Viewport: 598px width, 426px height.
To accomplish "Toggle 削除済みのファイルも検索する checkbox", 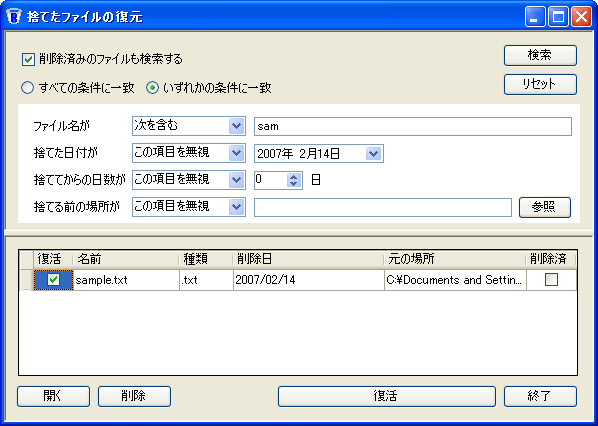I will [28, 59].
